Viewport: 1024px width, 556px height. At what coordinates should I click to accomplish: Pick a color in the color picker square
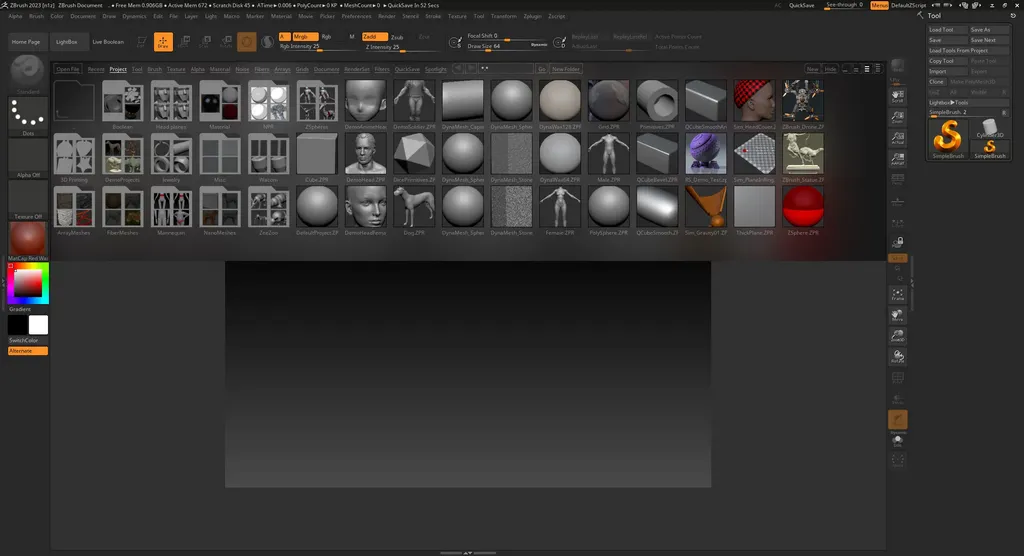point(28,284)
